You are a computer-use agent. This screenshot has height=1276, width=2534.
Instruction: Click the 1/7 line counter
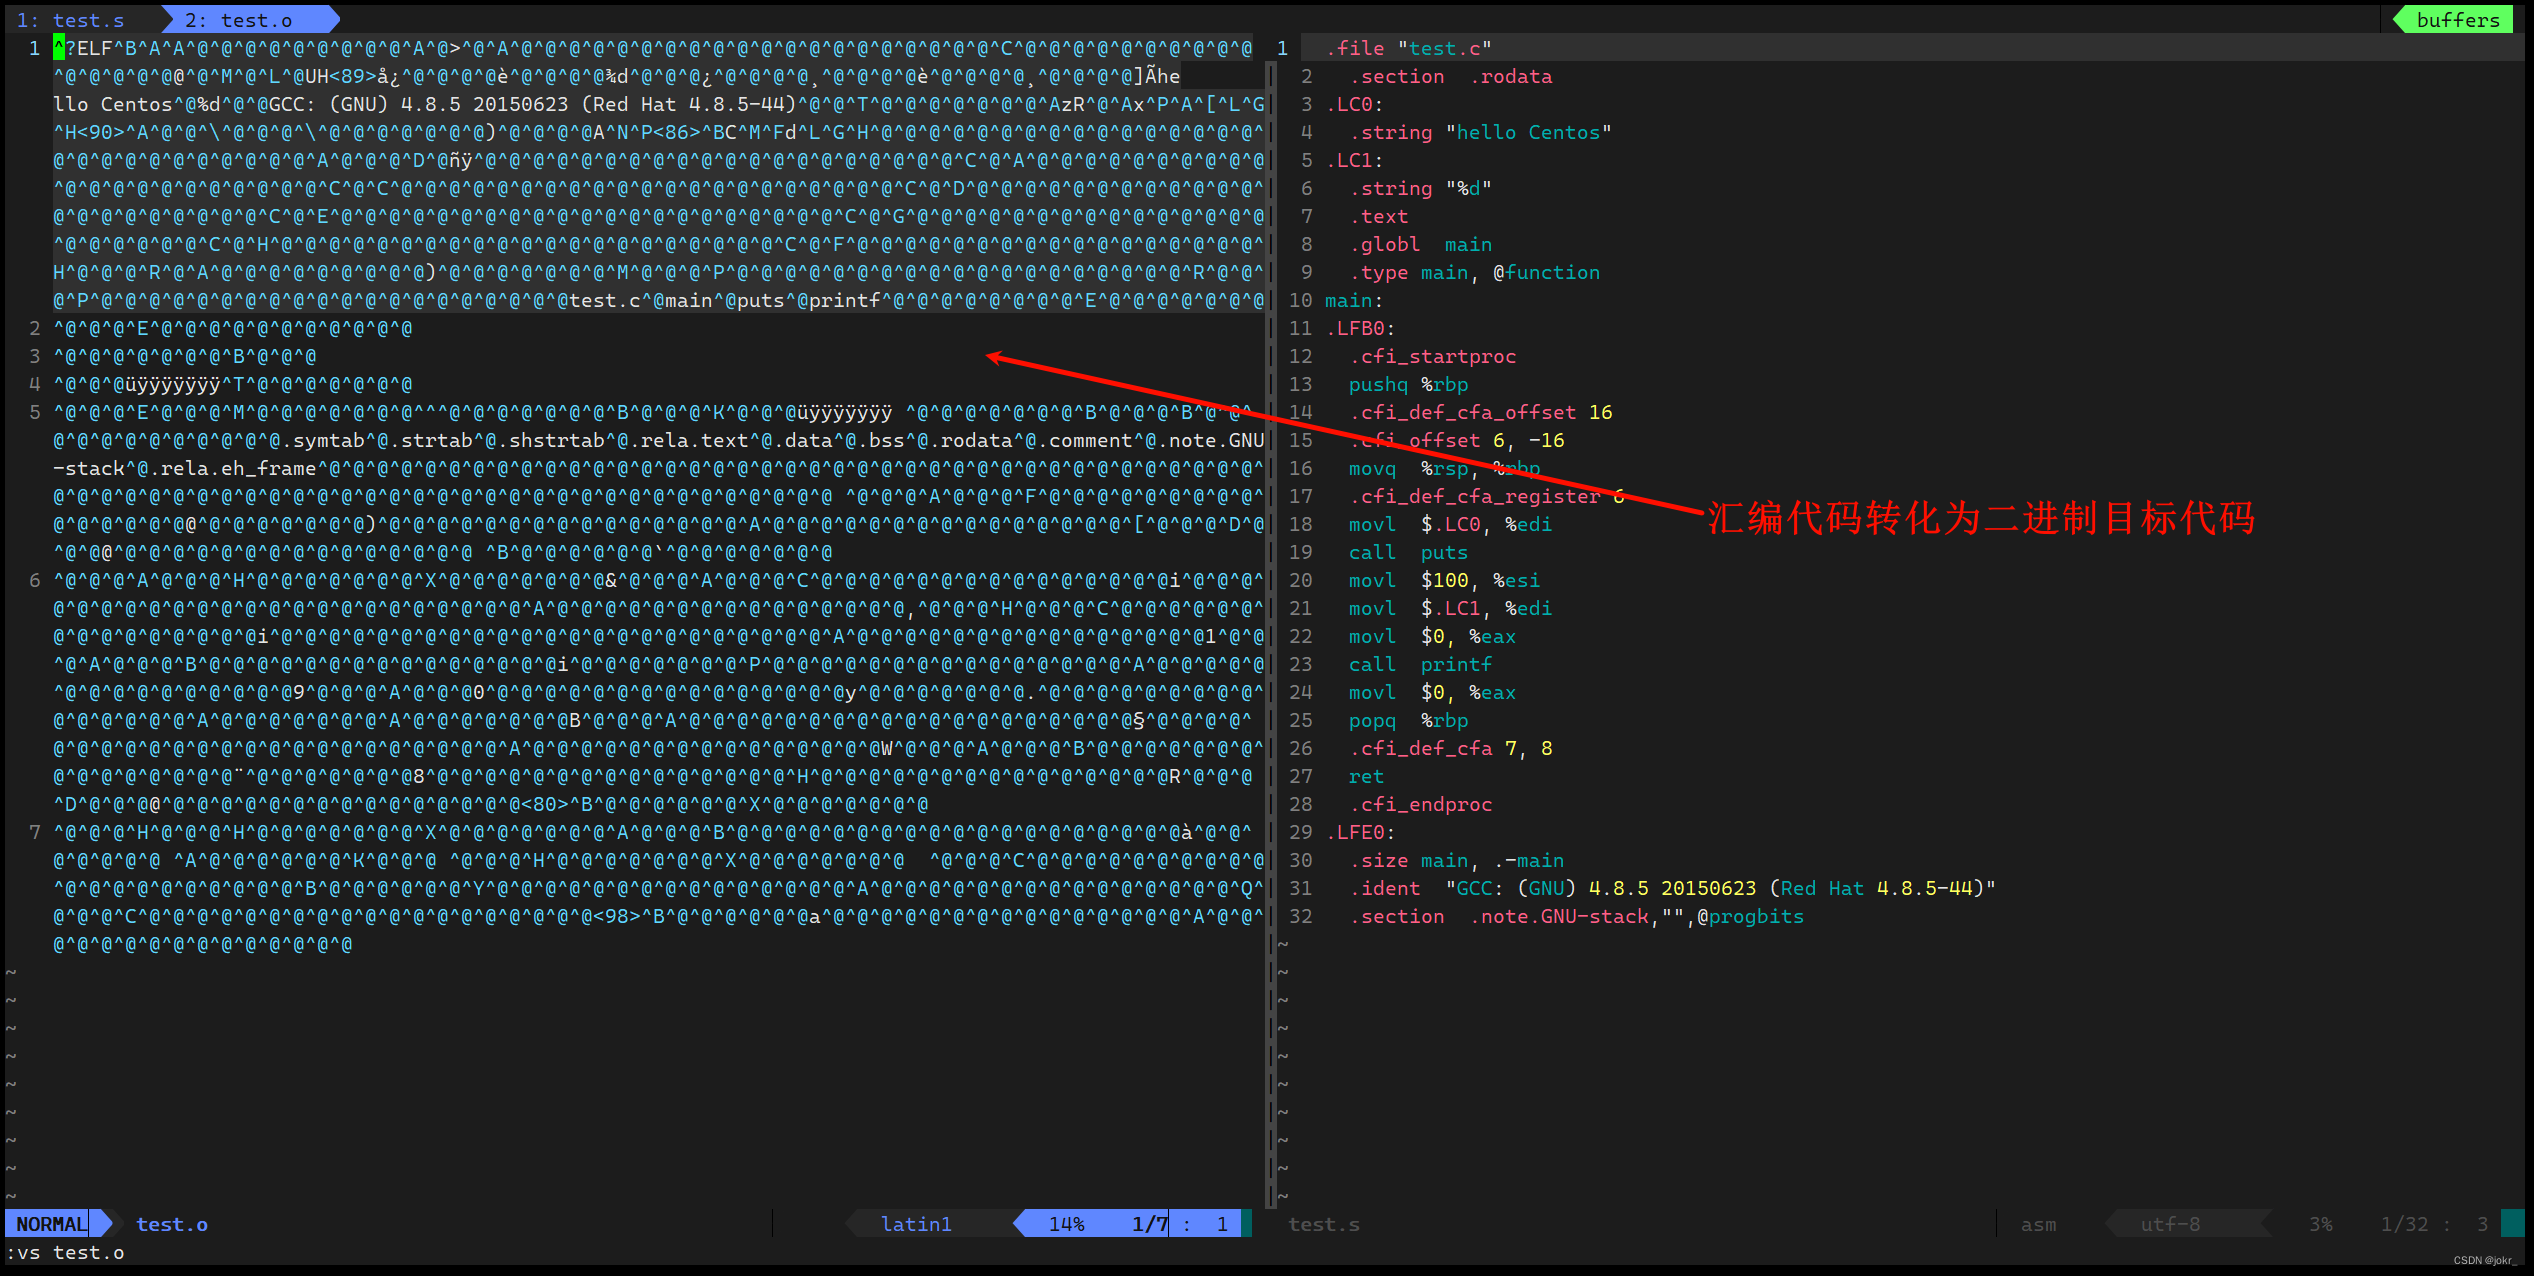1150,1224
